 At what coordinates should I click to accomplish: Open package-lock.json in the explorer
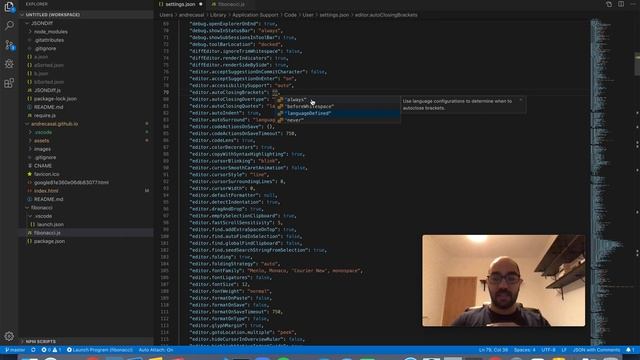tap(55, 99)
